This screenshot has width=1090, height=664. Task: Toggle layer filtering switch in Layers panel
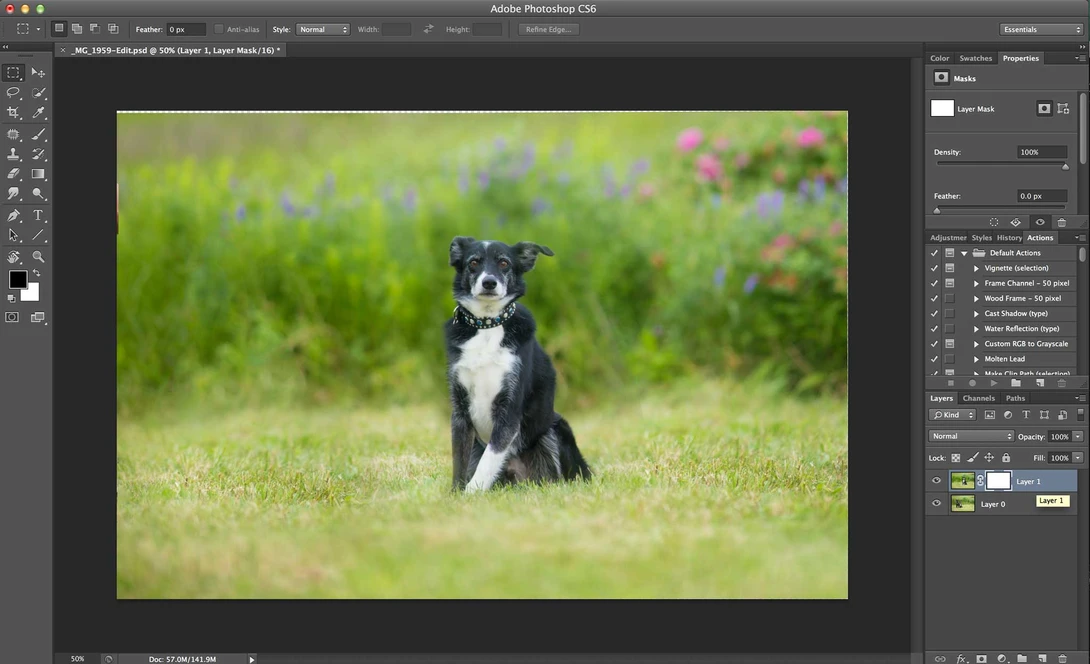pyautogui.click(x=1080, y=414)
